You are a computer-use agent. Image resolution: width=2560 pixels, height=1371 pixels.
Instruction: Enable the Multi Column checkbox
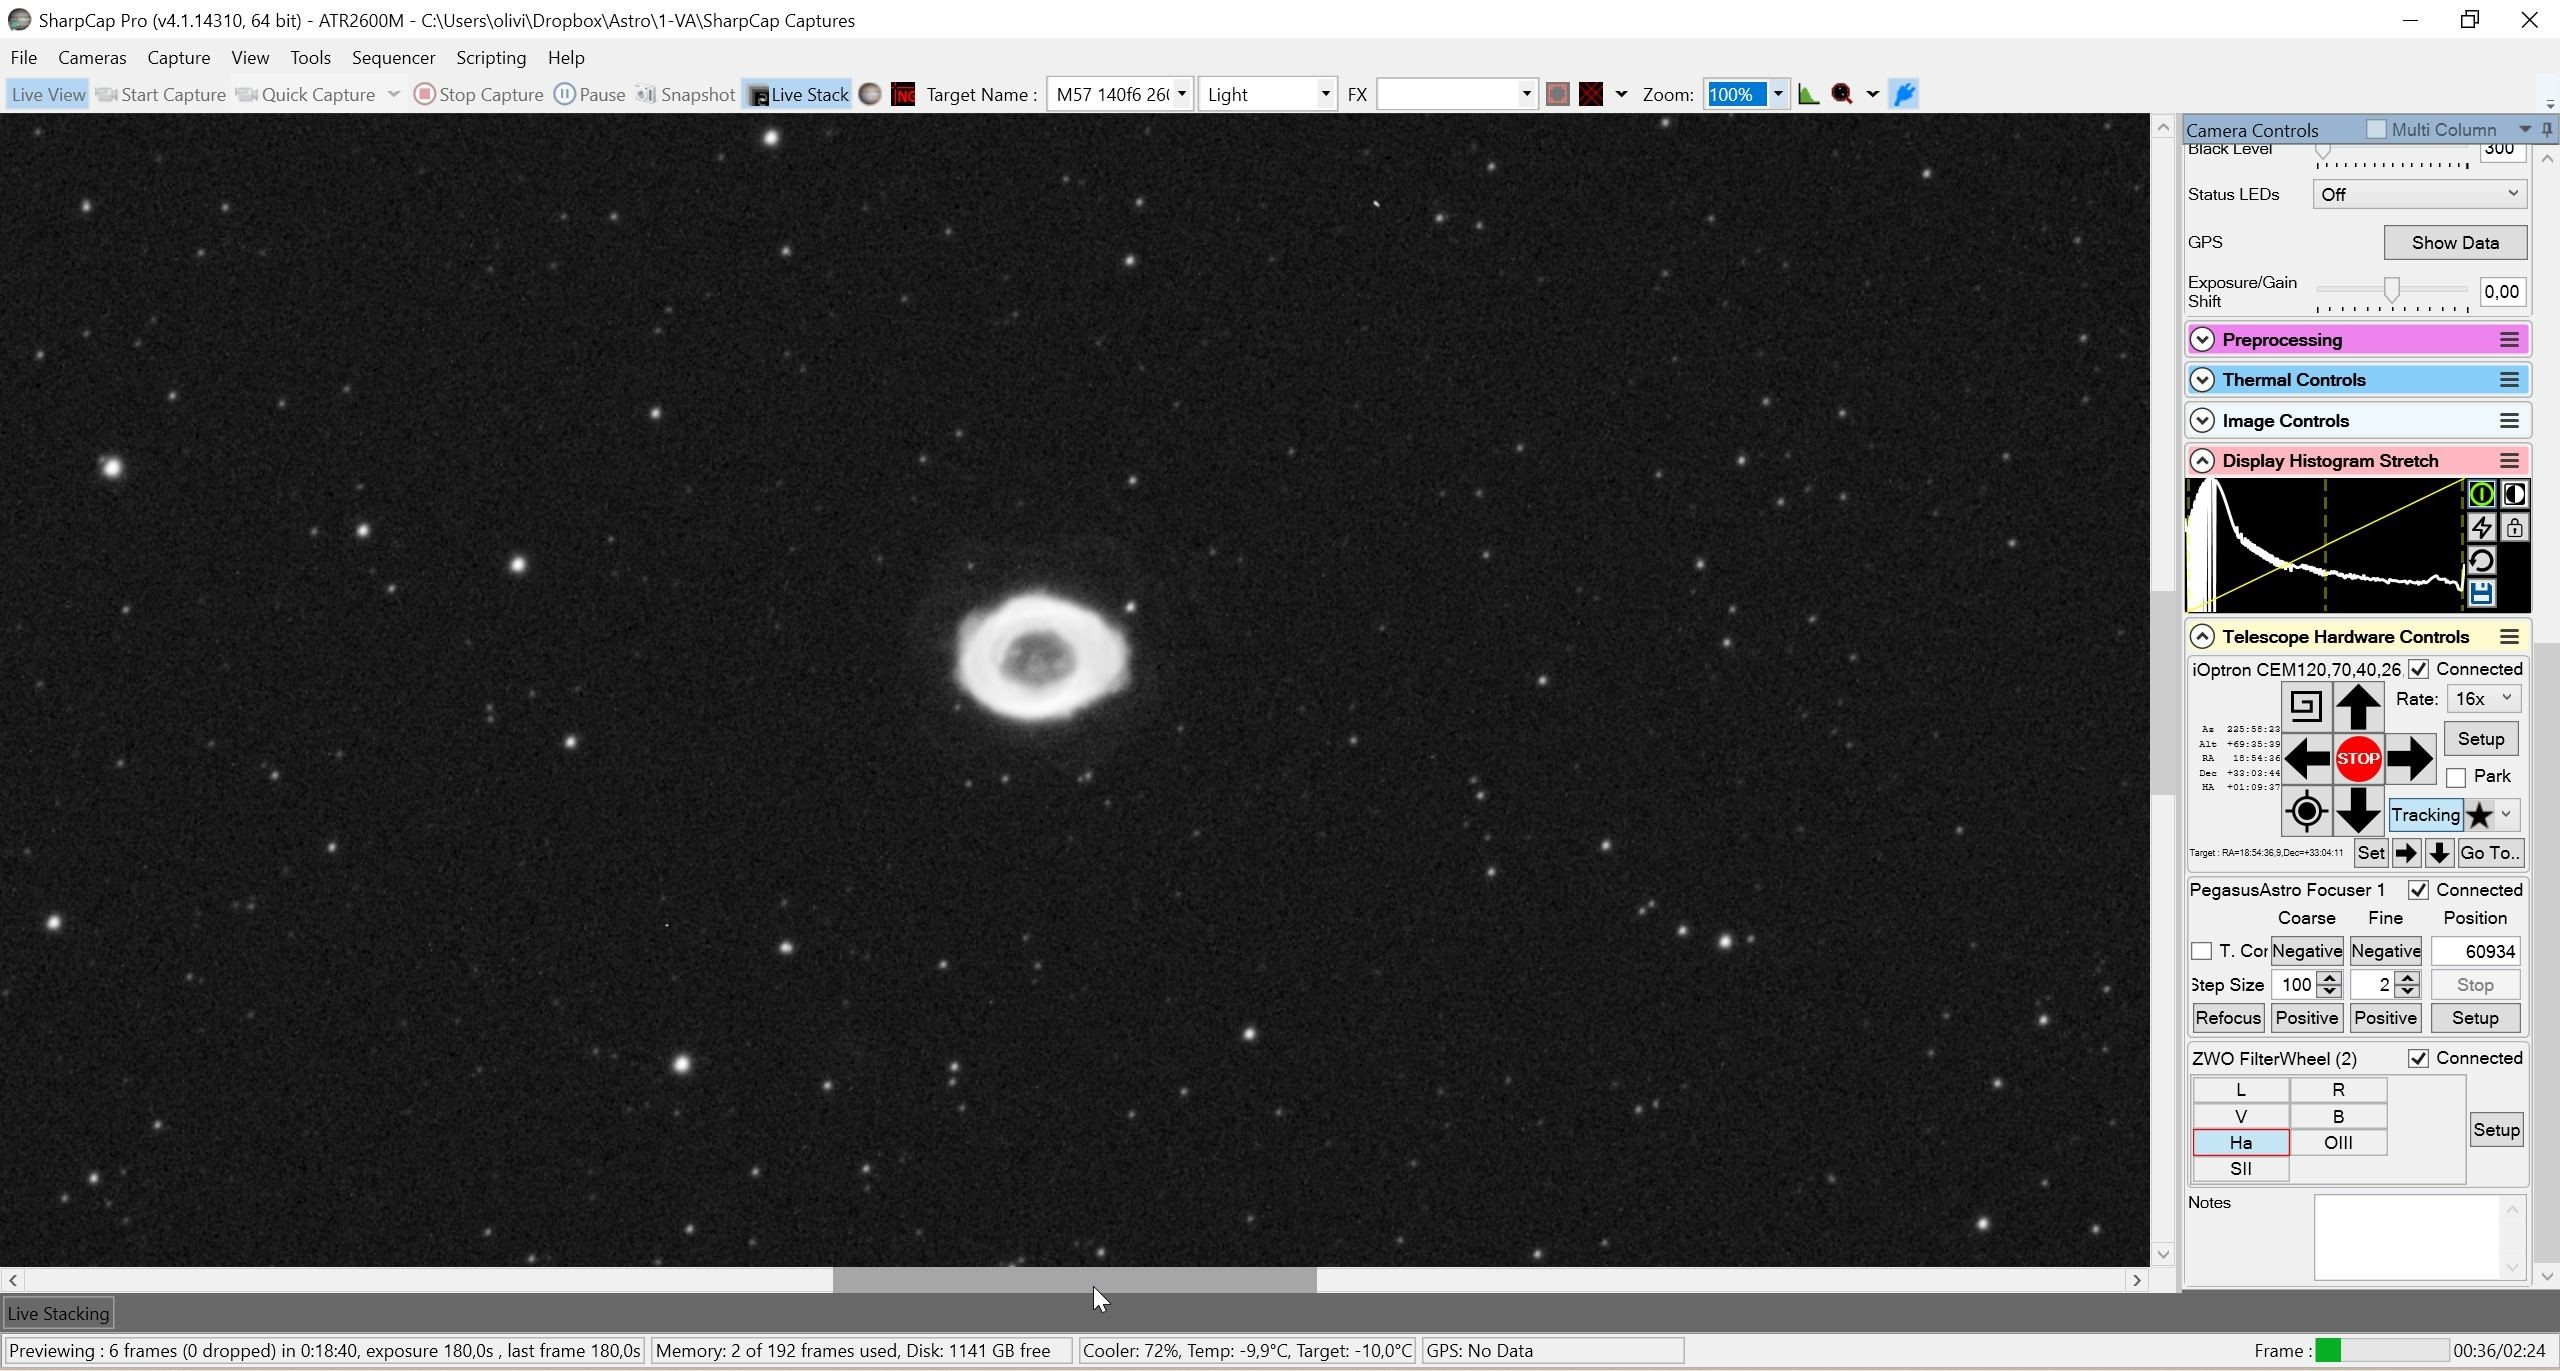(2376, 130)
